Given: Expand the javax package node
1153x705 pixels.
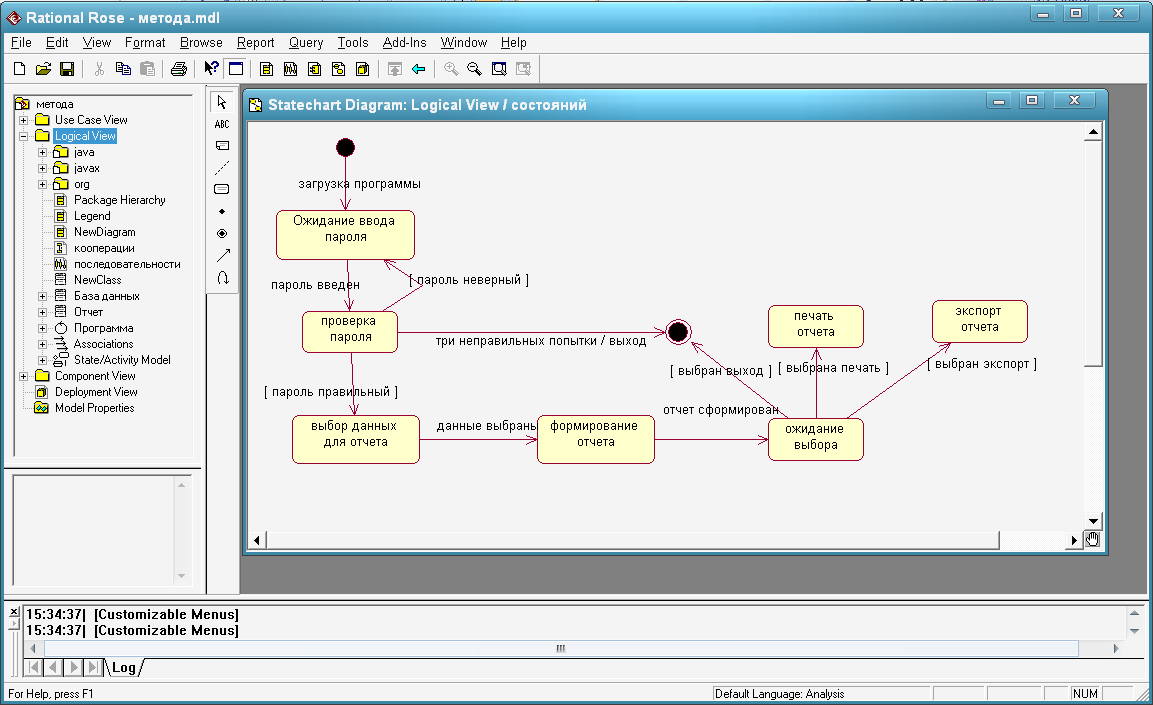Looking at the screenshot, I should [x=43, y=168].
